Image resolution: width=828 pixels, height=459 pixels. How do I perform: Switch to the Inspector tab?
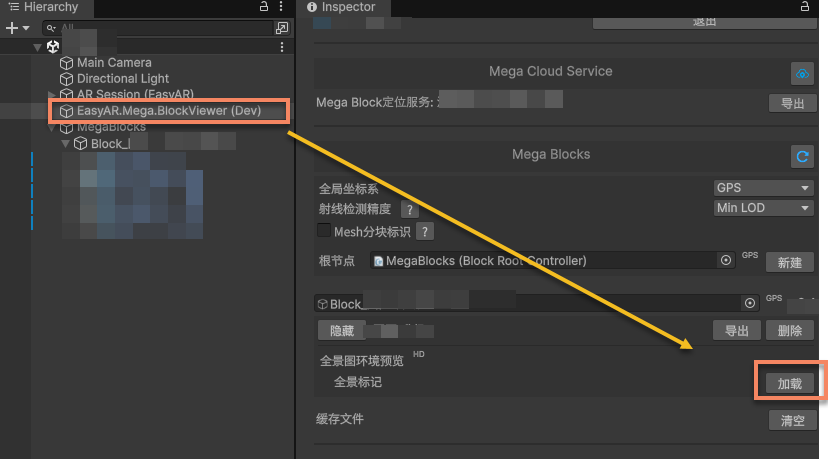tap(346, 7)
